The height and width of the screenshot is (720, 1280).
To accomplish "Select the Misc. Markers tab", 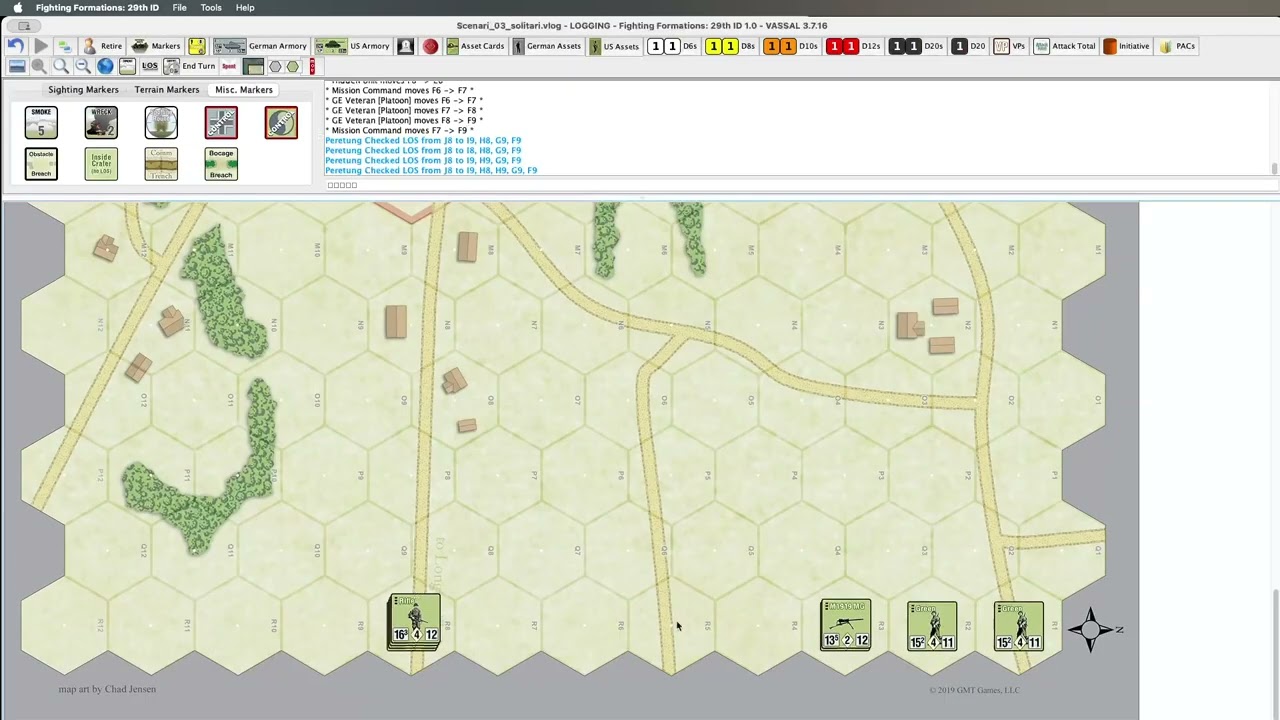I will [244, 90].
